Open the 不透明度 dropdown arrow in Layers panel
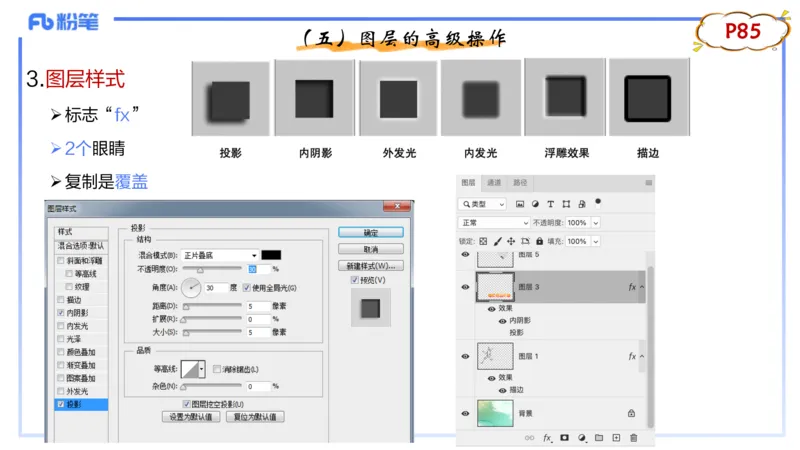 [595, 223]
